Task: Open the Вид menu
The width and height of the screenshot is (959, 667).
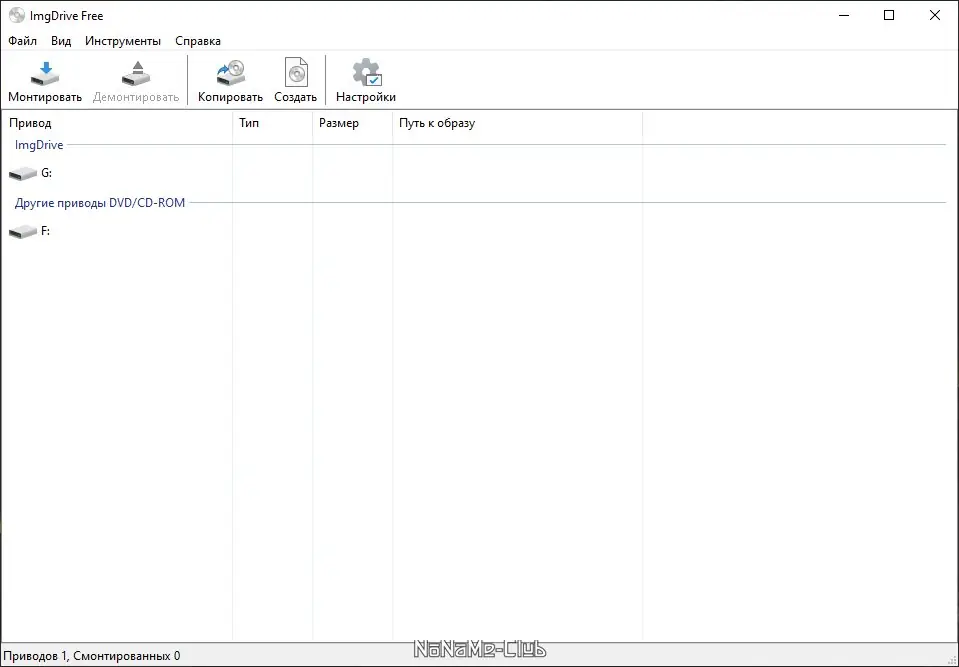Action: point(61,41)
